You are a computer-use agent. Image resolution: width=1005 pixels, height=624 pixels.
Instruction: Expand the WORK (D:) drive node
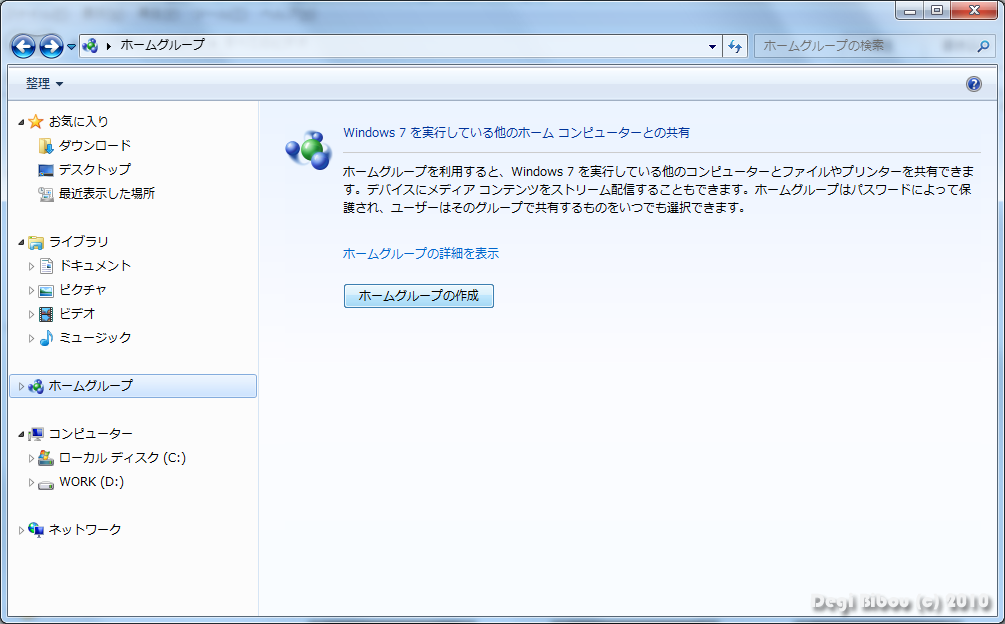pos(31,482)
